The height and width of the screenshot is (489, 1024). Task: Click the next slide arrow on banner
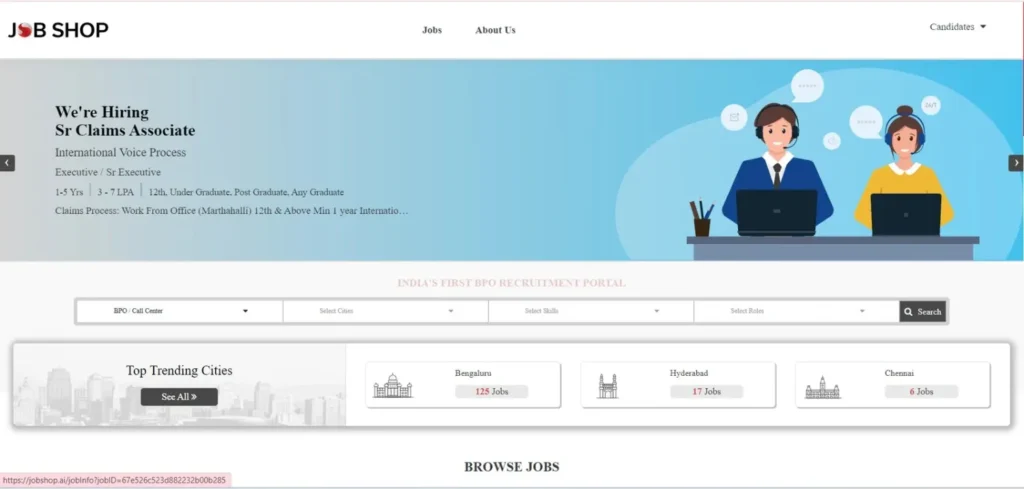click(x=1016, y=163)
